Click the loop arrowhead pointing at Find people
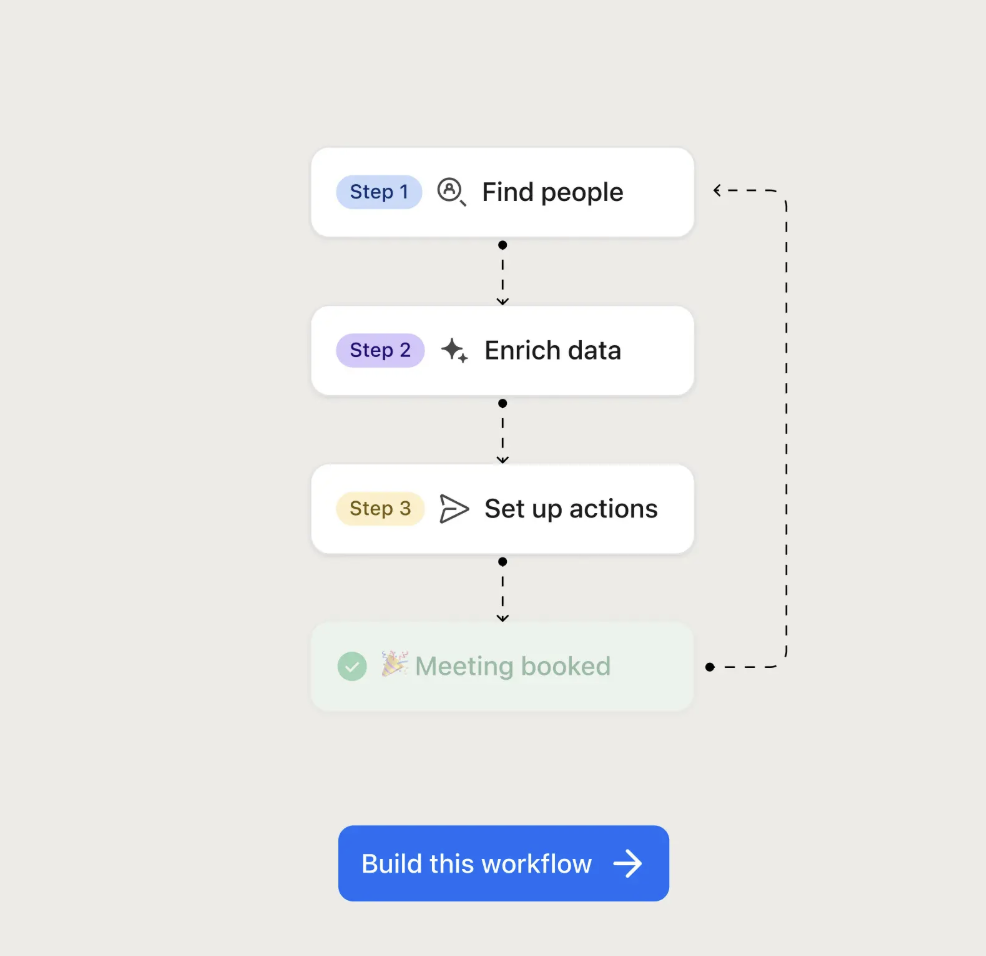Screen dimensions: 986x956 pos(718,190)
